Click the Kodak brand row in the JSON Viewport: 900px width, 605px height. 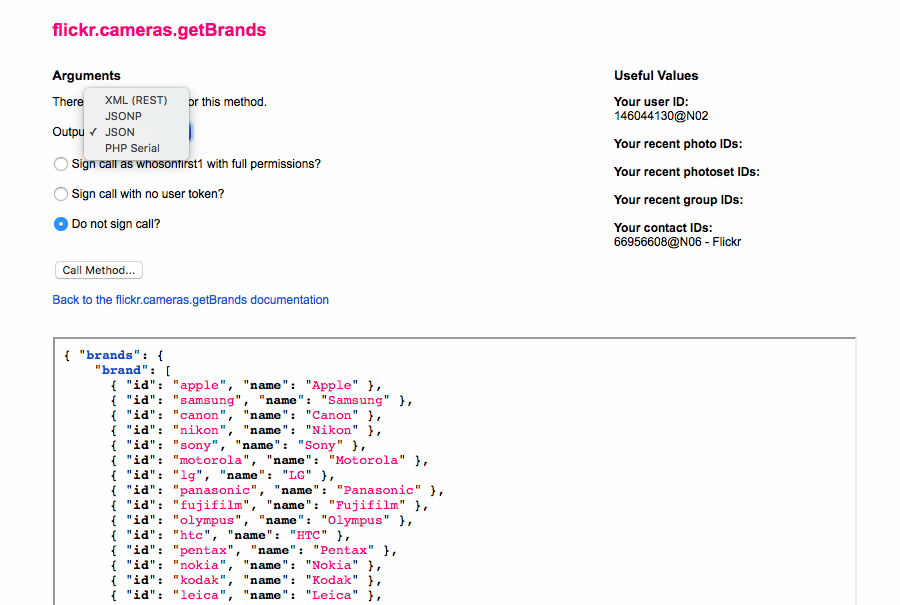point(246,580)
